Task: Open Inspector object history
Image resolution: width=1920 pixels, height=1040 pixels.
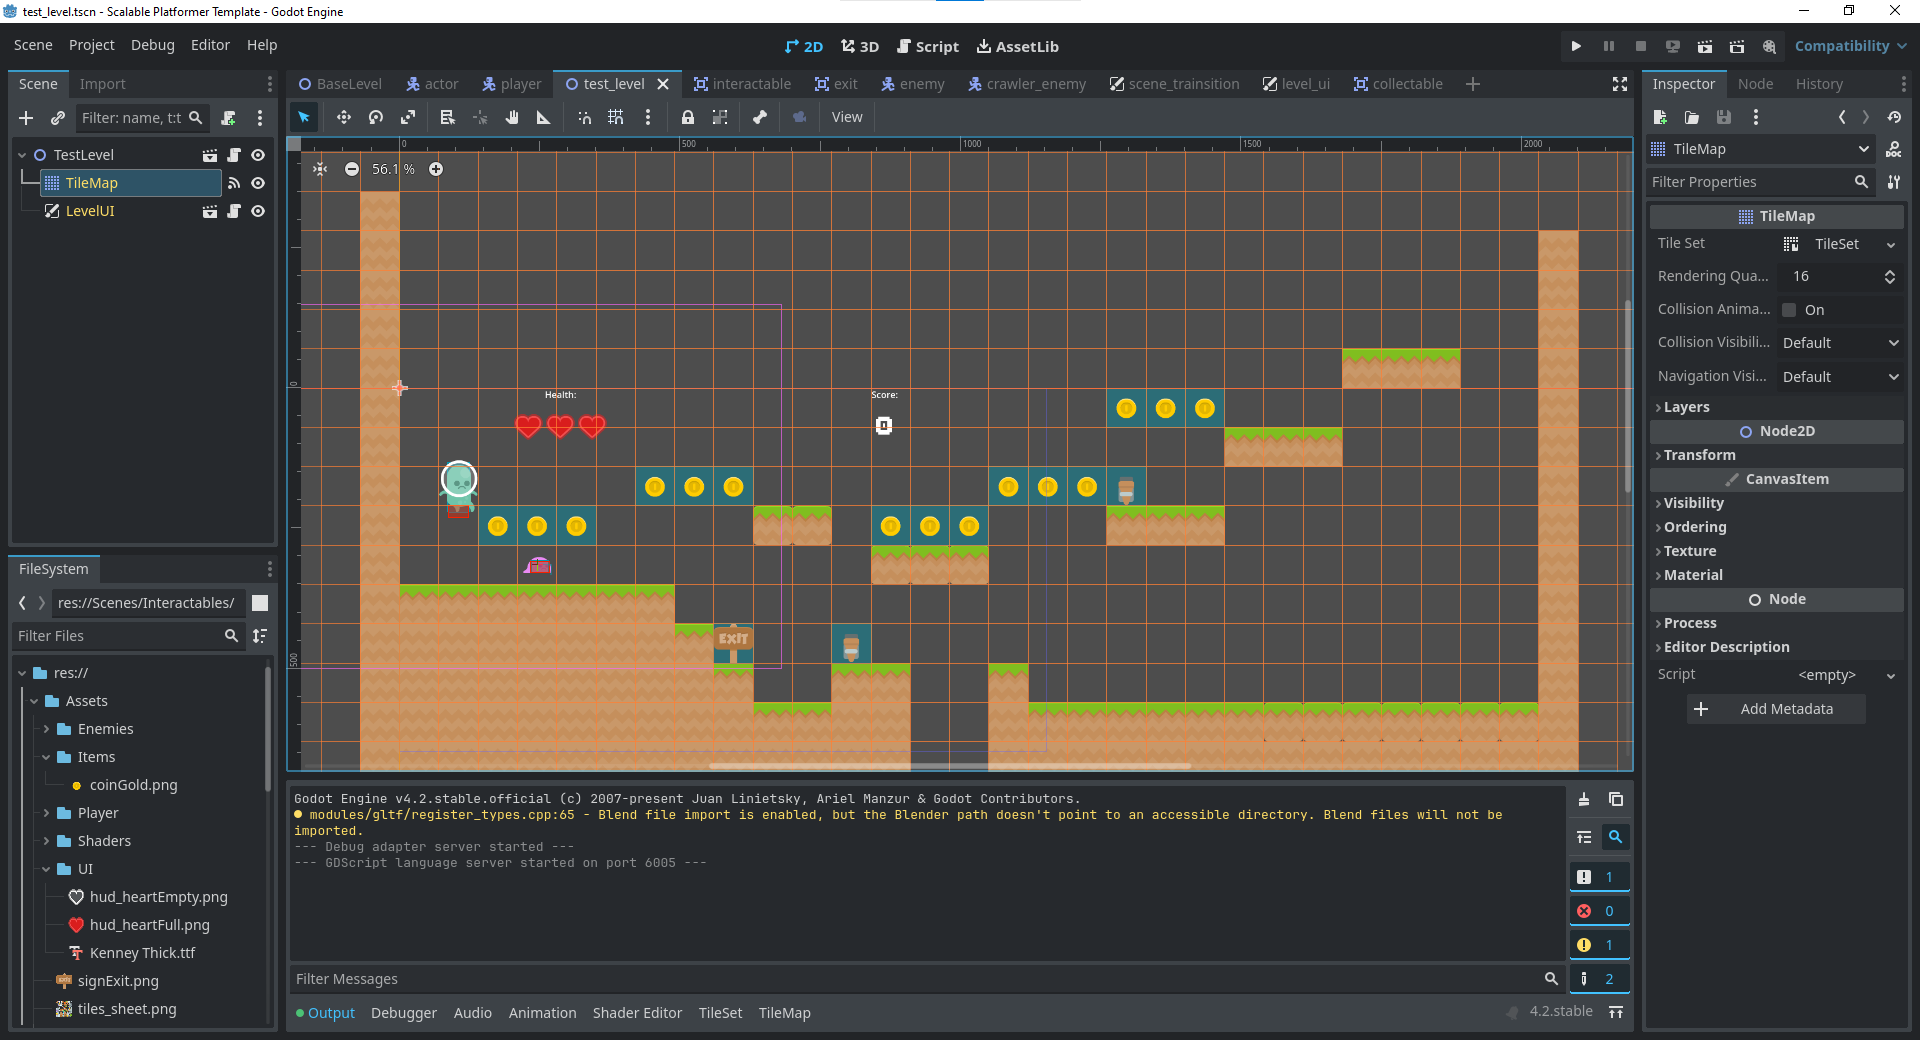Action: click(1894, 117)
